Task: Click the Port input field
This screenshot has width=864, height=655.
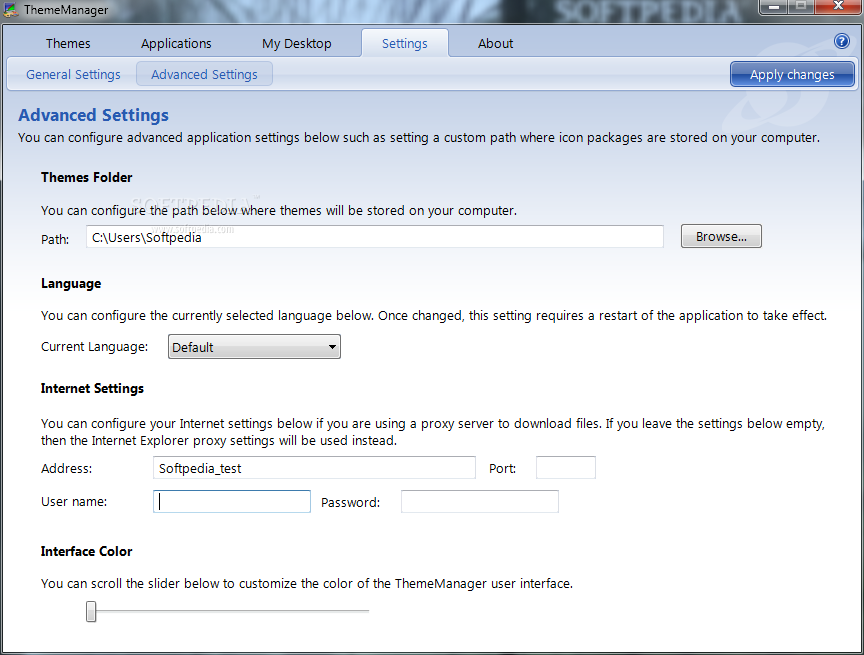Action: [565, 468]
